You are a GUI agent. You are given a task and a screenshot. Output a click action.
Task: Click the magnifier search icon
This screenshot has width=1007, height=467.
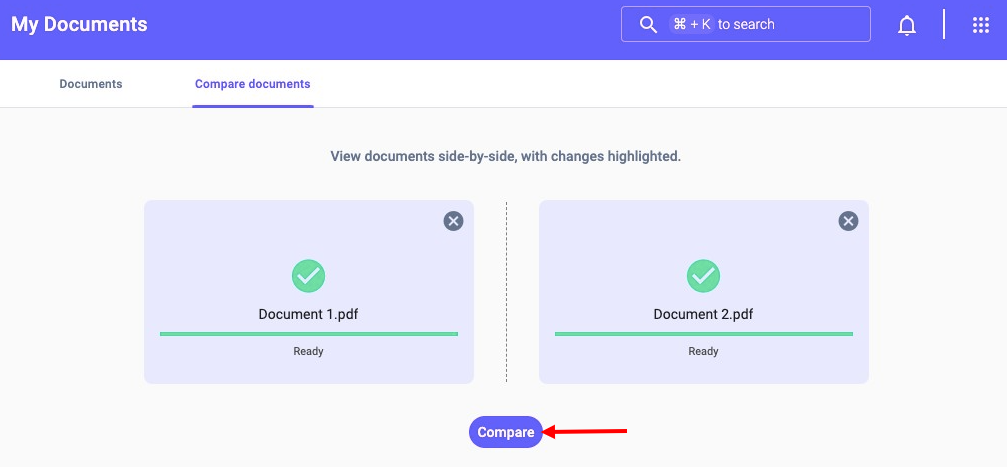(648, 24)
